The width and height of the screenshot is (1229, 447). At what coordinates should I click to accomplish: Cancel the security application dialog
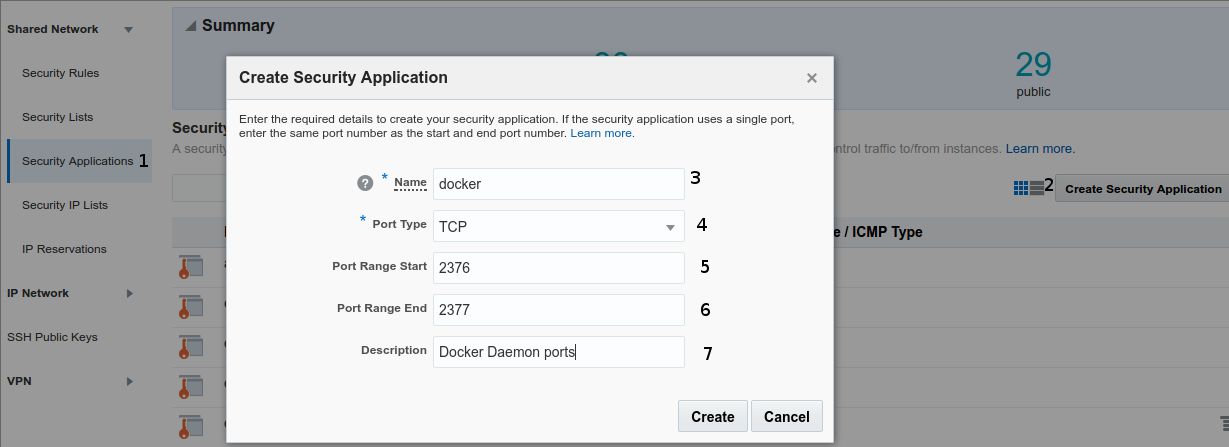tap(786, 416)
